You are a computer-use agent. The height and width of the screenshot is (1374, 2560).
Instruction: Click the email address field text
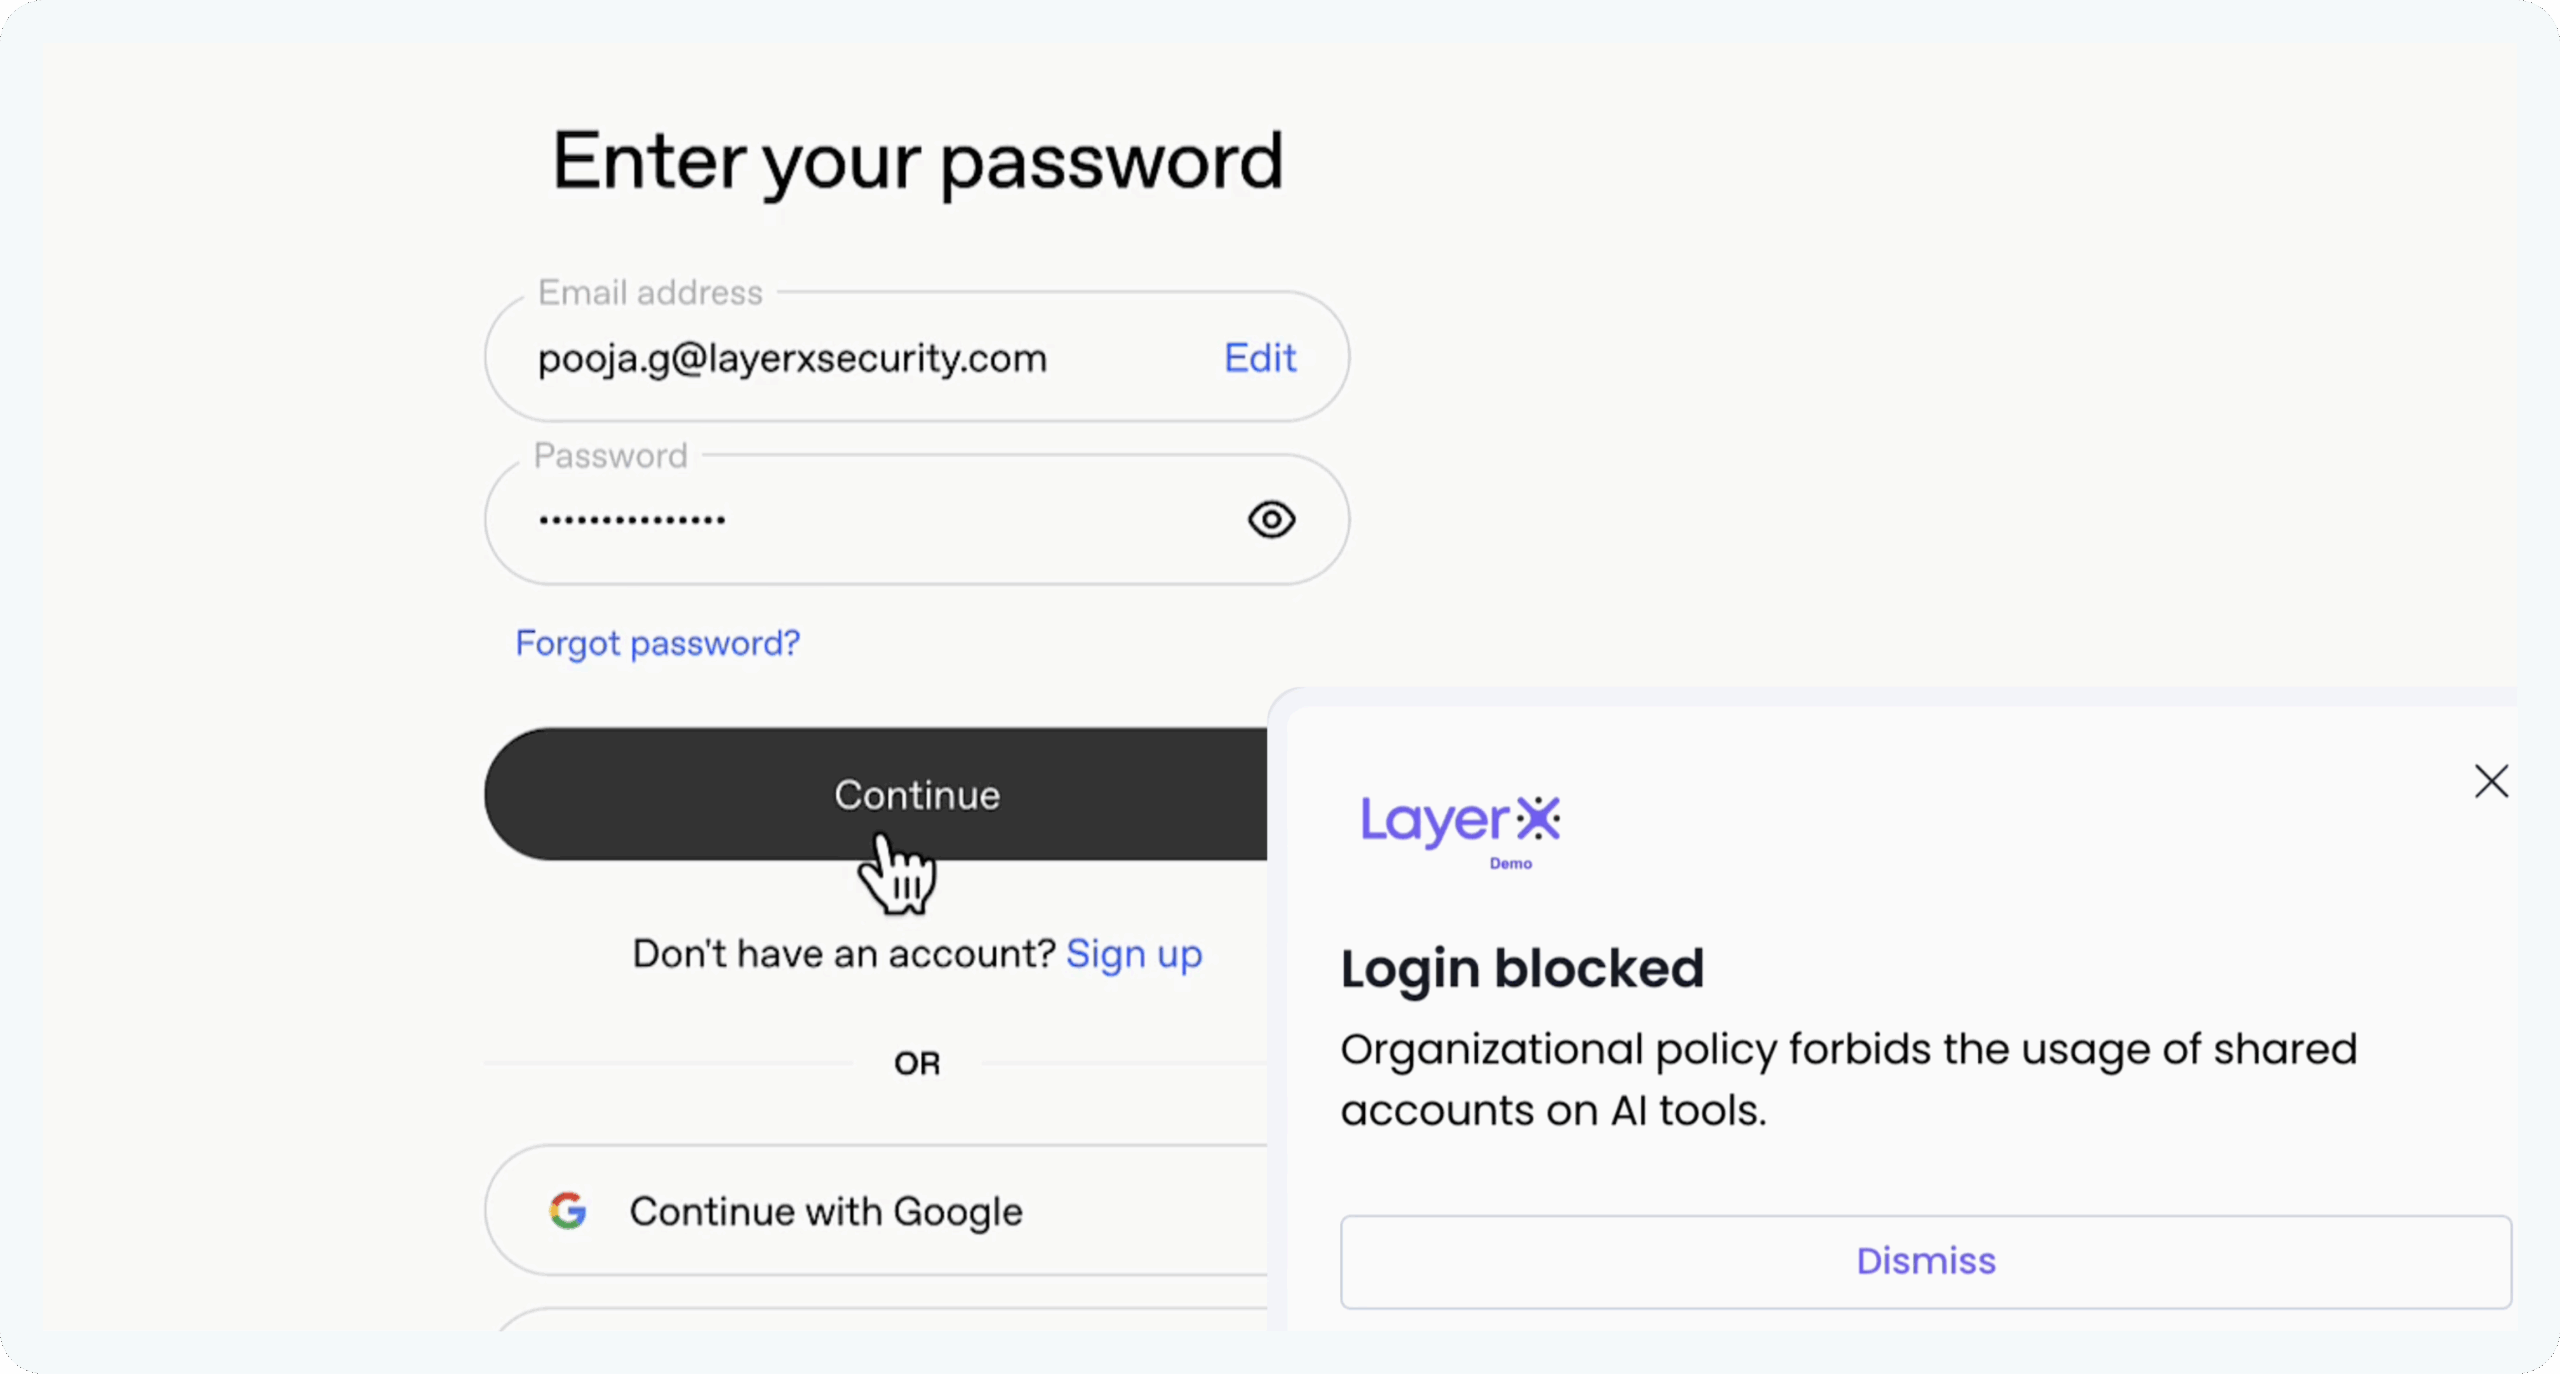[792, 358]
